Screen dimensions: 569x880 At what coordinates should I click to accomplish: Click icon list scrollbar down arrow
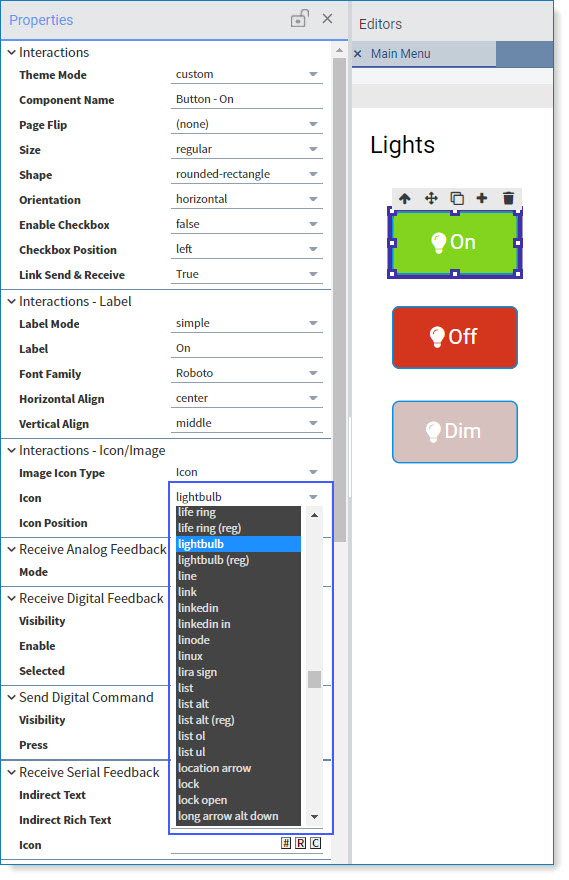tap(314, 817)
